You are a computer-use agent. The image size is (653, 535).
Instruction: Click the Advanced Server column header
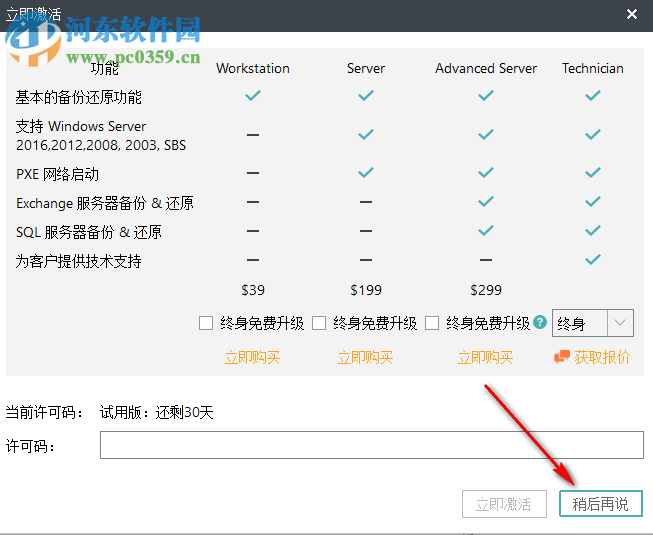coord(486,68)
